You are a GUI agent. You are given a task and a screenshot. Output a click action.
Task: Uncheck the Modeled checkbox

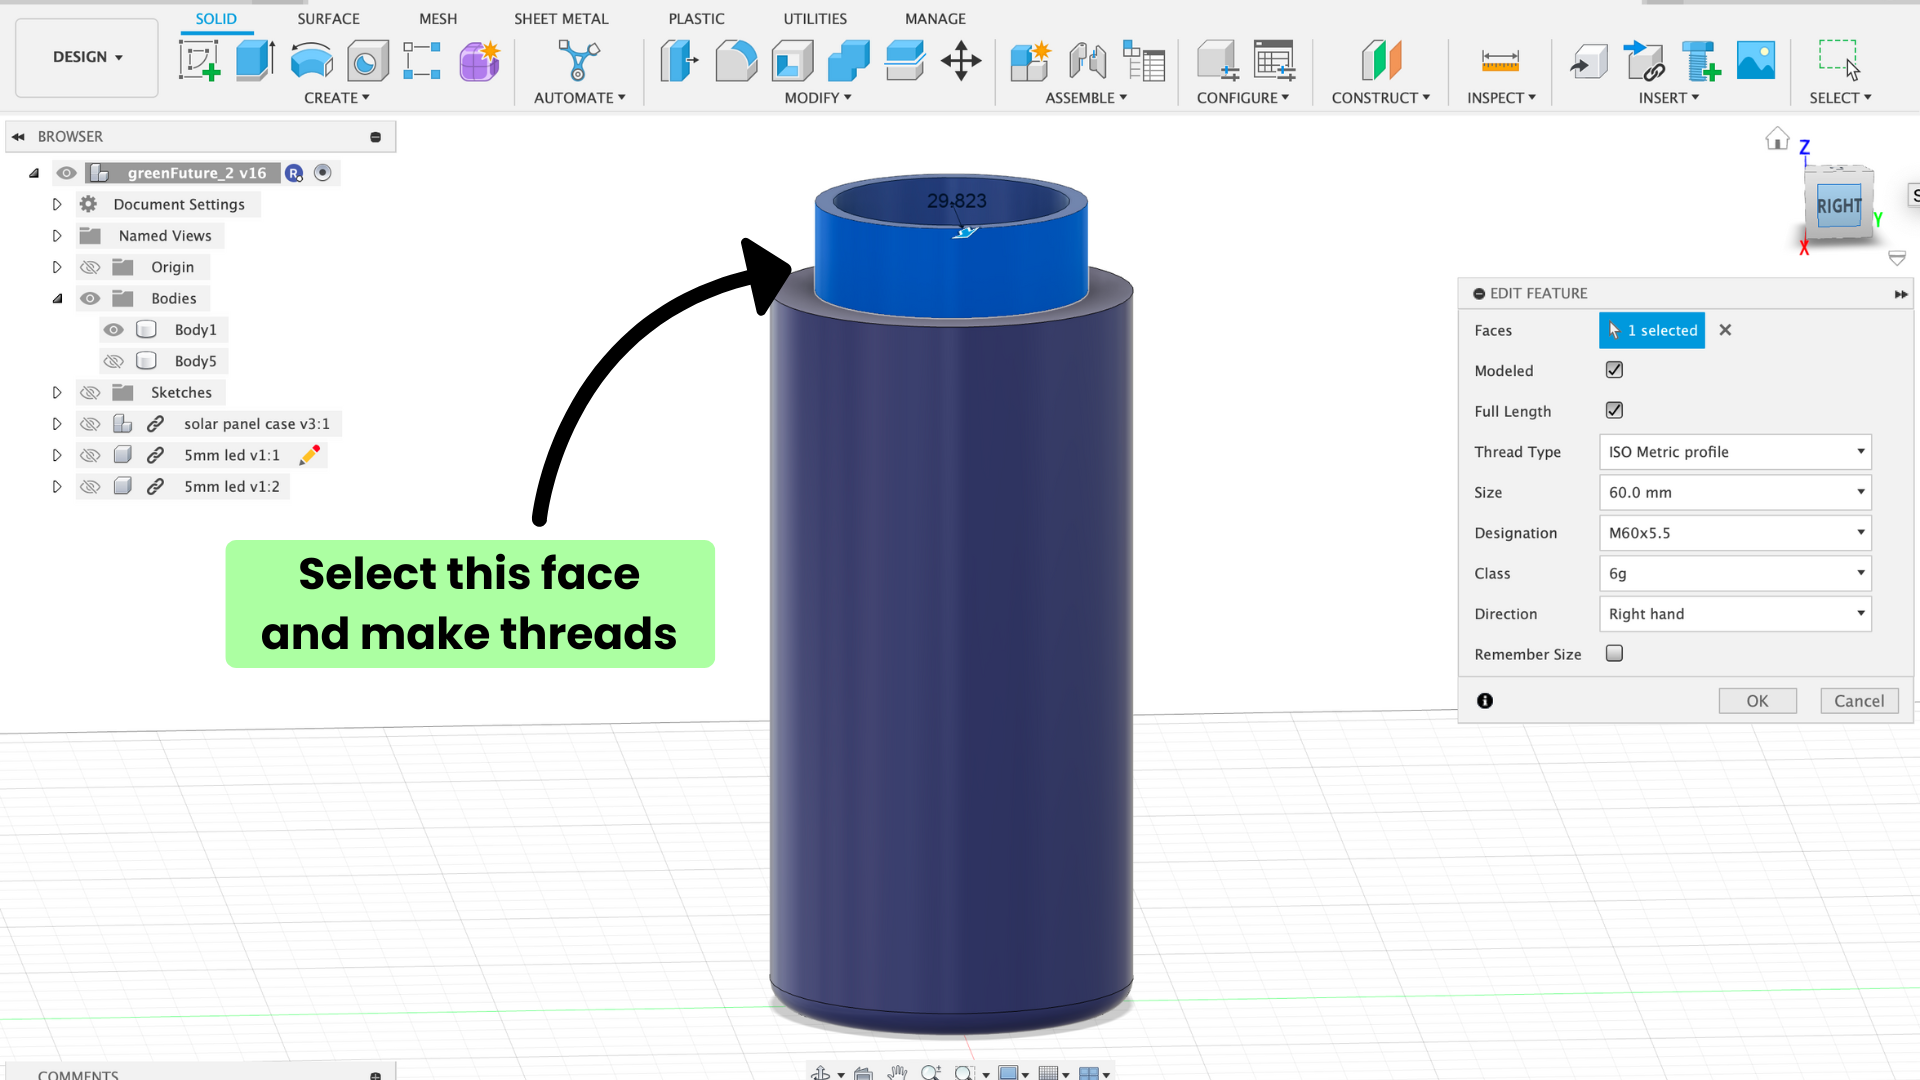[x=1614, y=370]
